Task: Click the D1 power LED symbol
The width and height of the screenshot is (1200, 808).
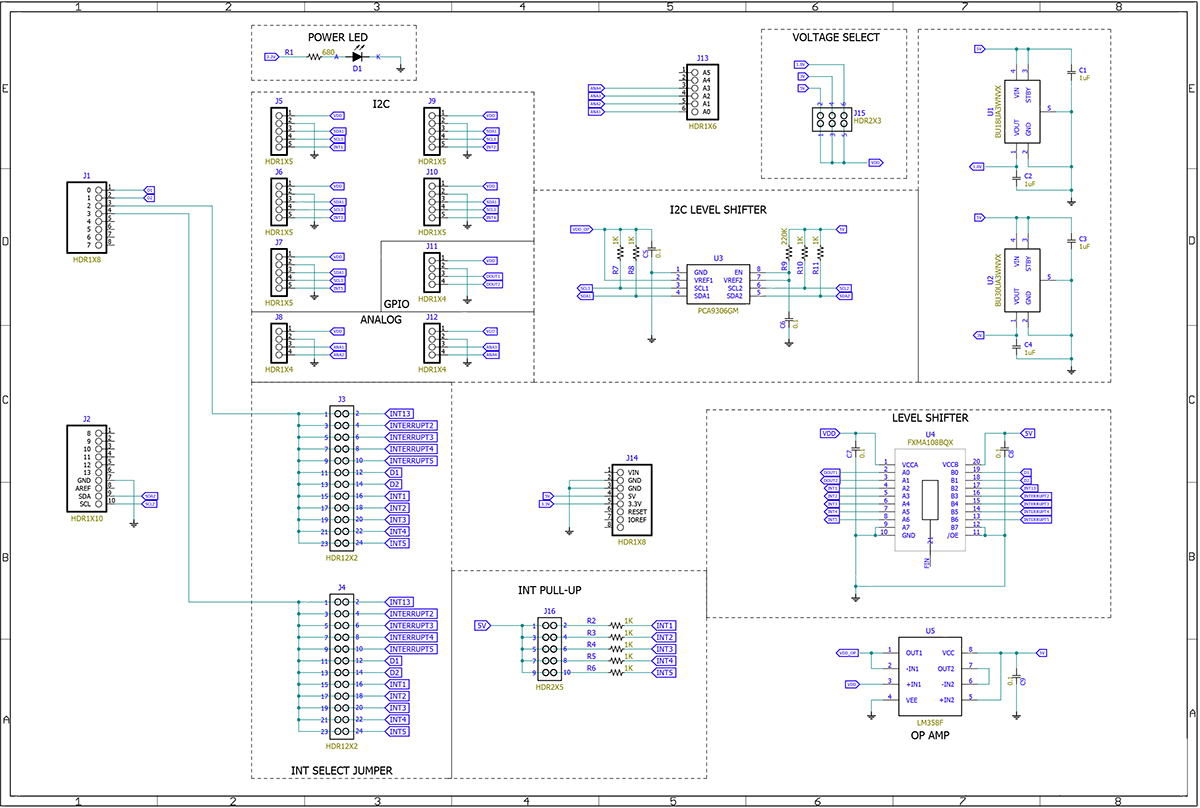Action: click(x=356, y=57)
